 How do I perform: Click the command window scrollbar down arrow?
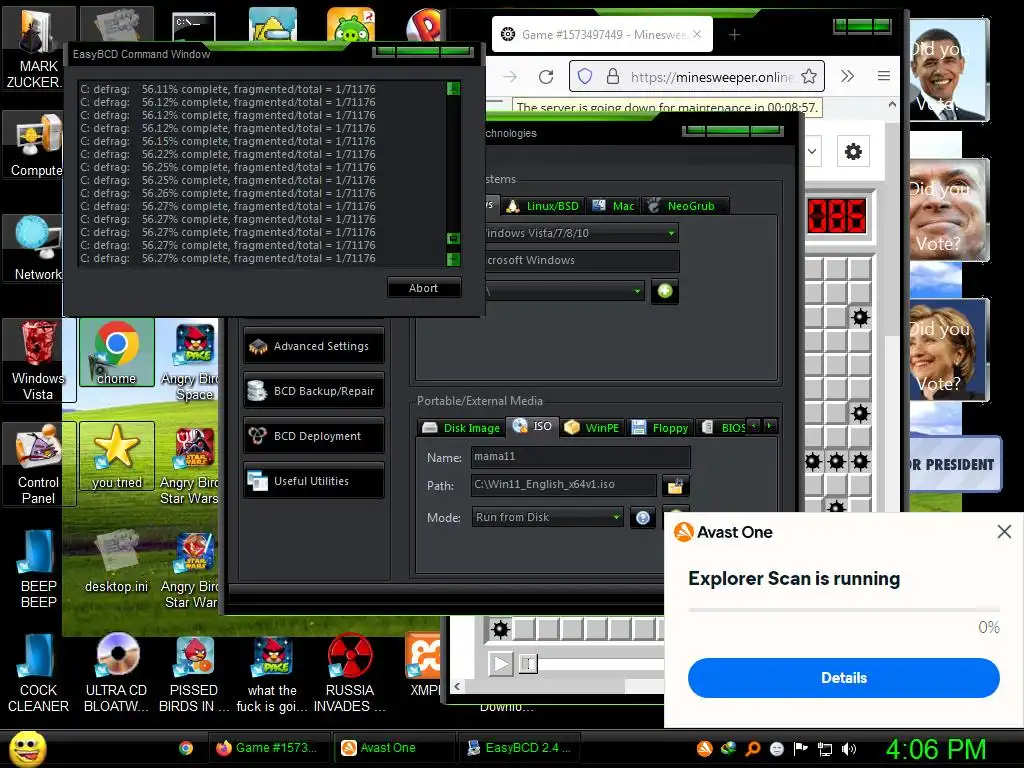coord(453,259)
